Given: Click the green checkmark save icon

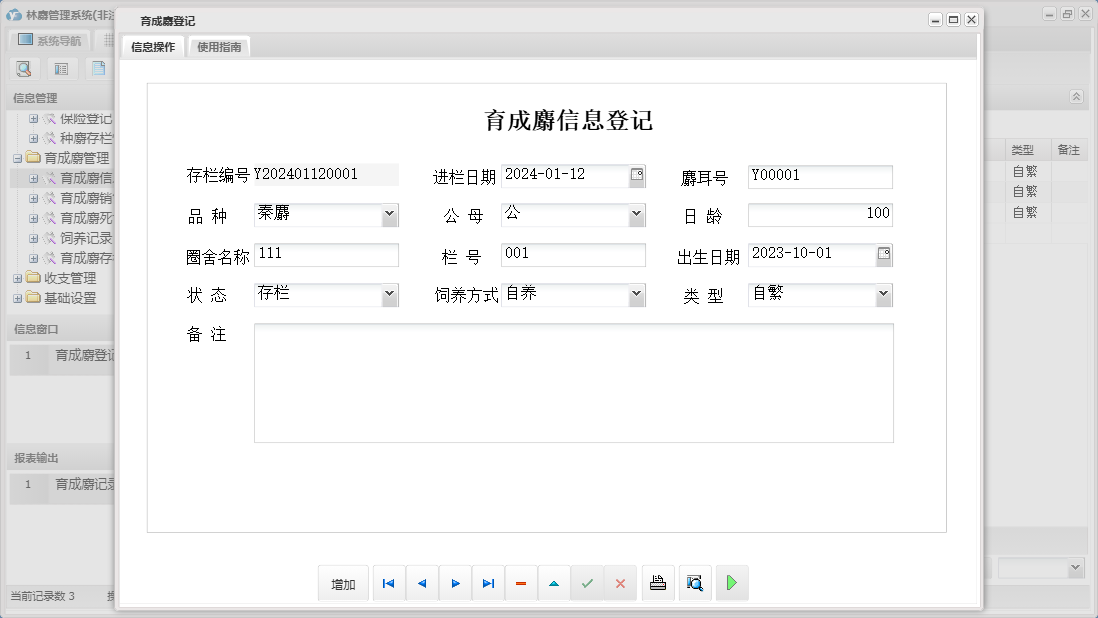Looking at the screenshot, I should (588, 582).
